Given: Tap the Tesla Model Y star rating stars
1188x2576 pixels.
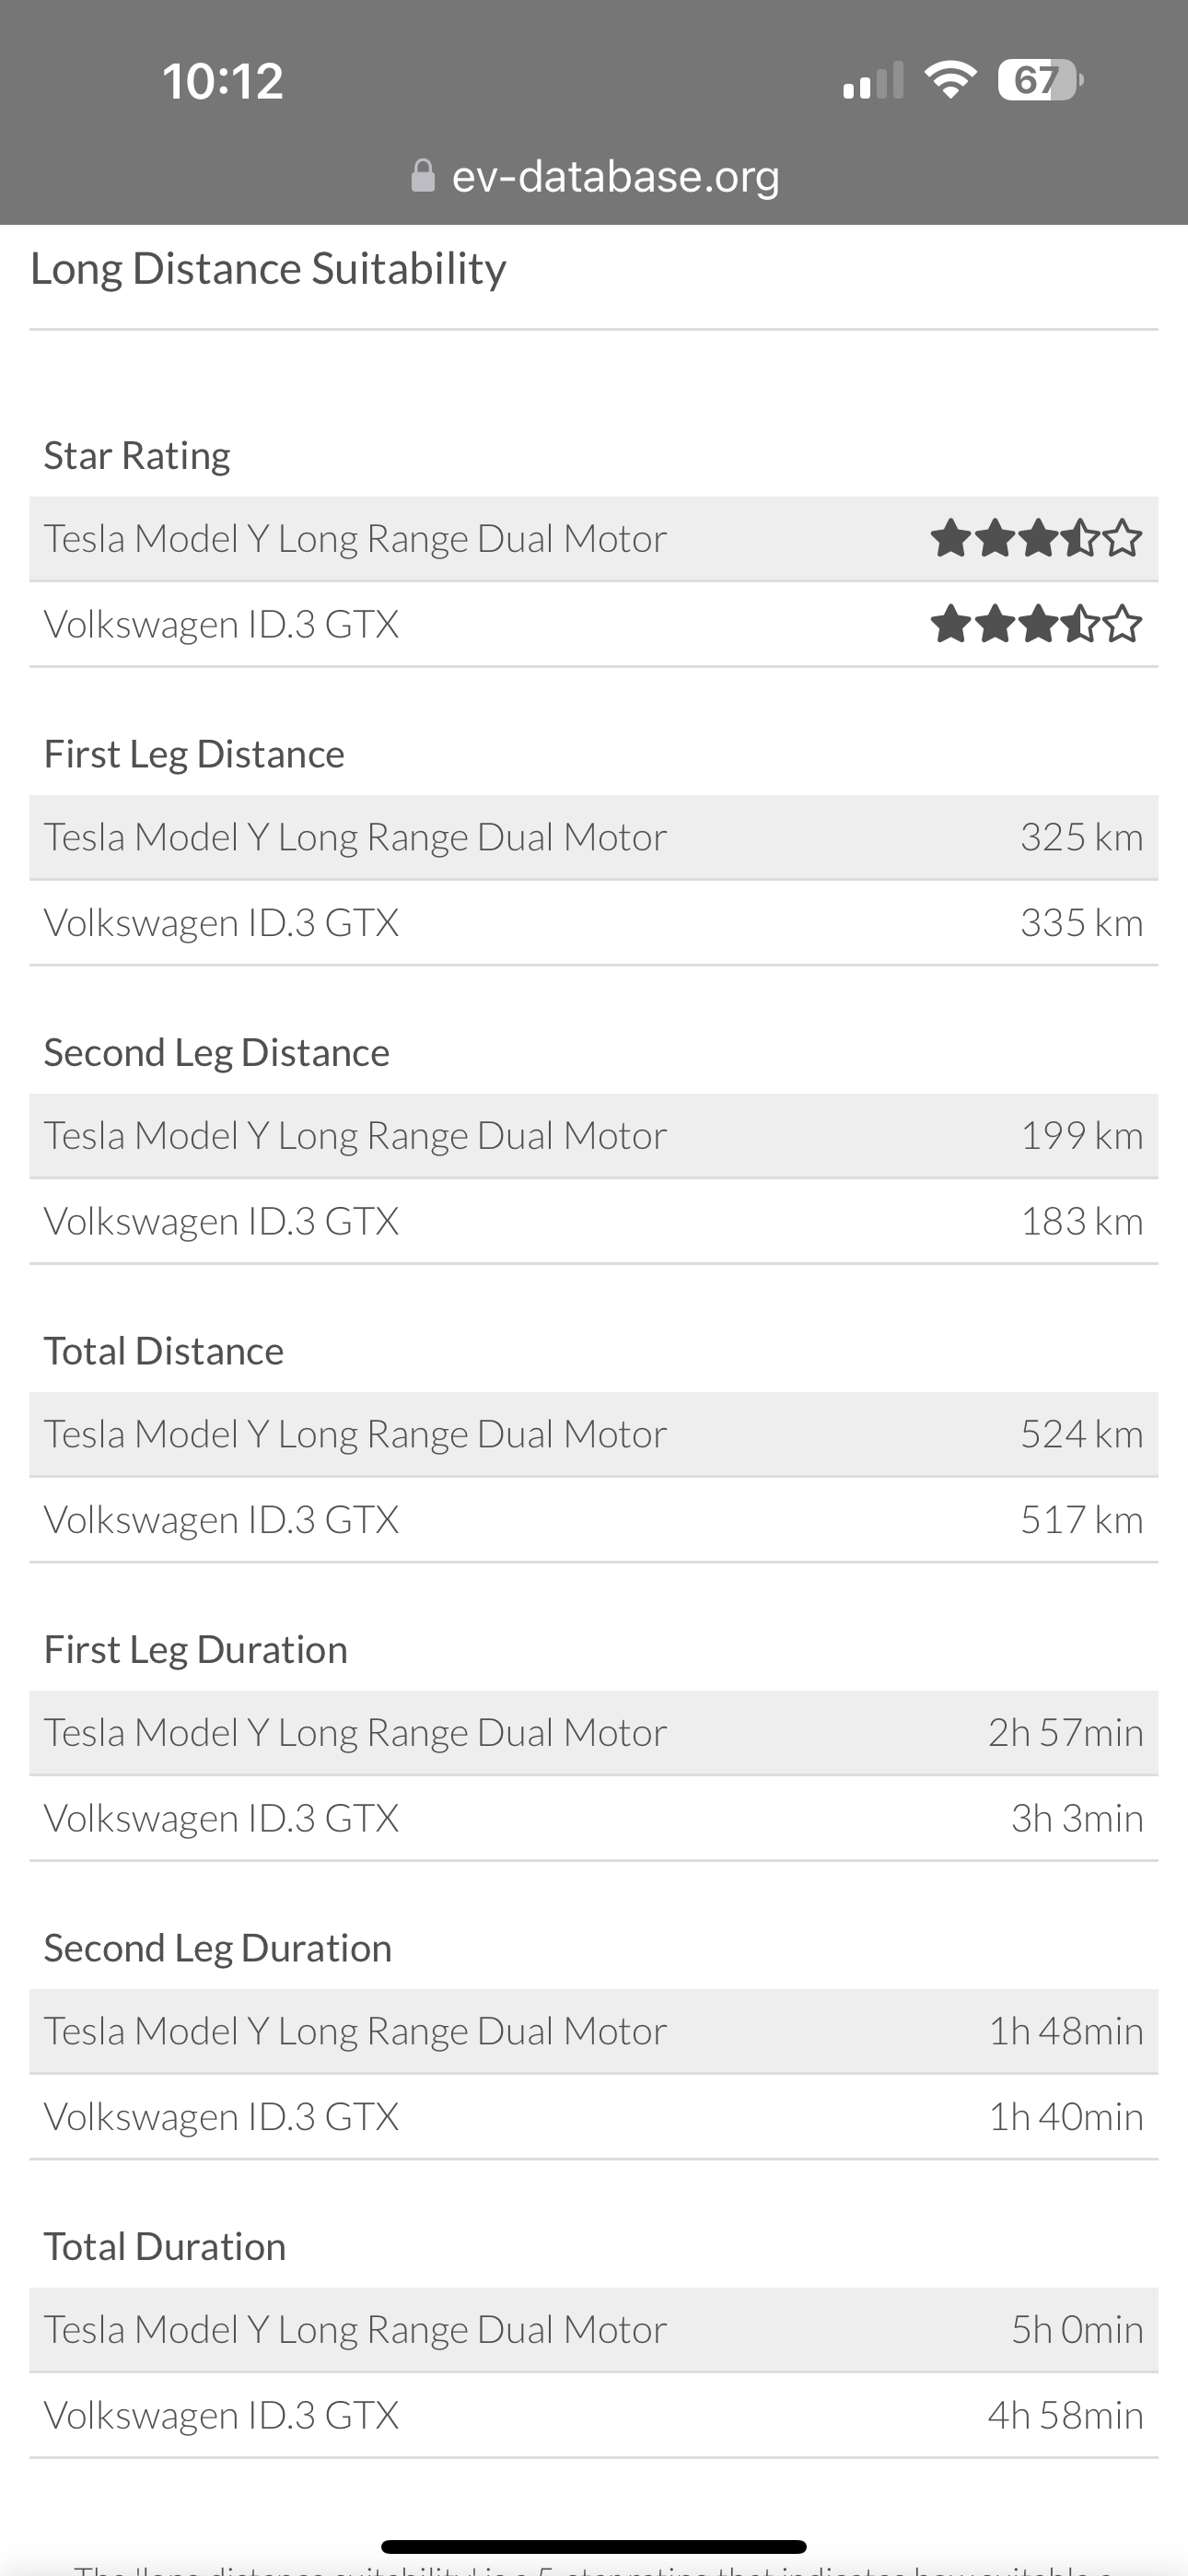Looking at the screenshot, I should tap(1036, 538).
